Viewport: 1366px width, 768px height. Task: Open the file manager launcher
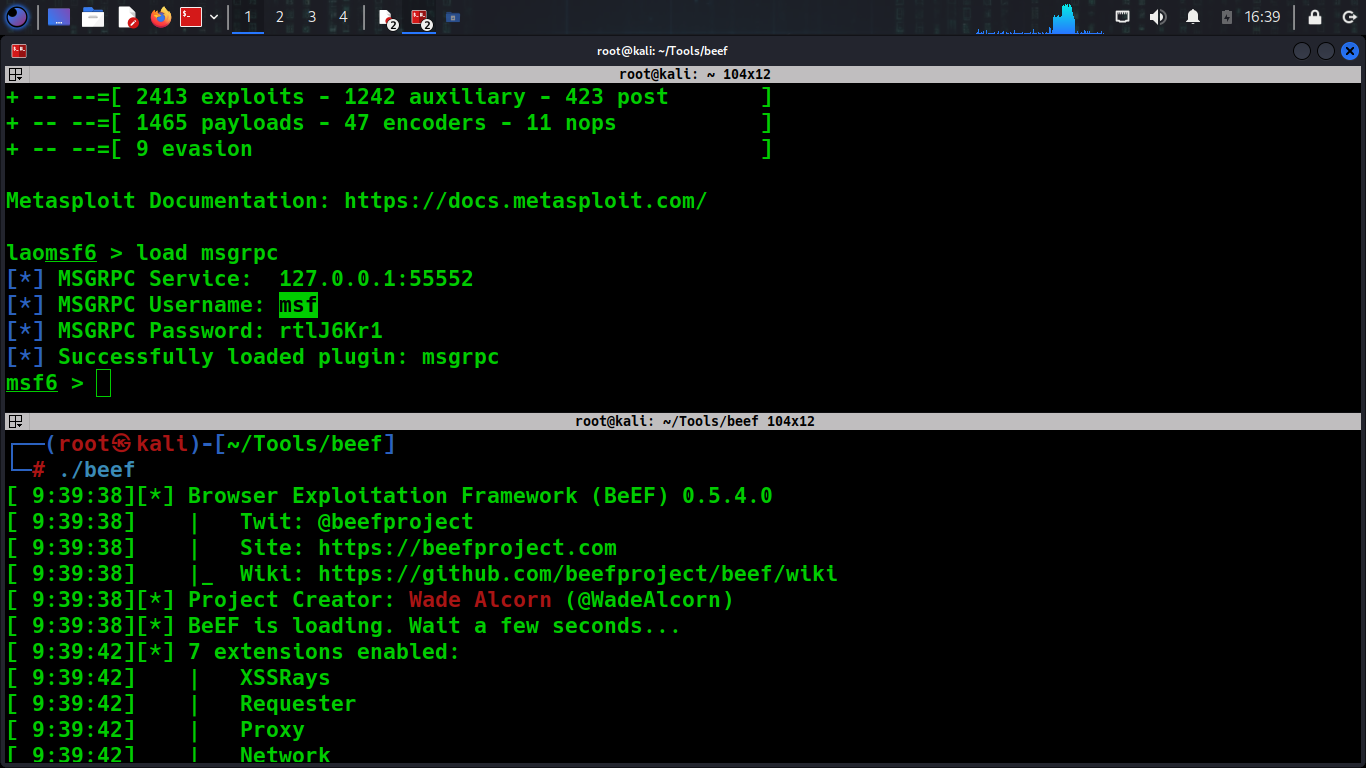[93, 17]
